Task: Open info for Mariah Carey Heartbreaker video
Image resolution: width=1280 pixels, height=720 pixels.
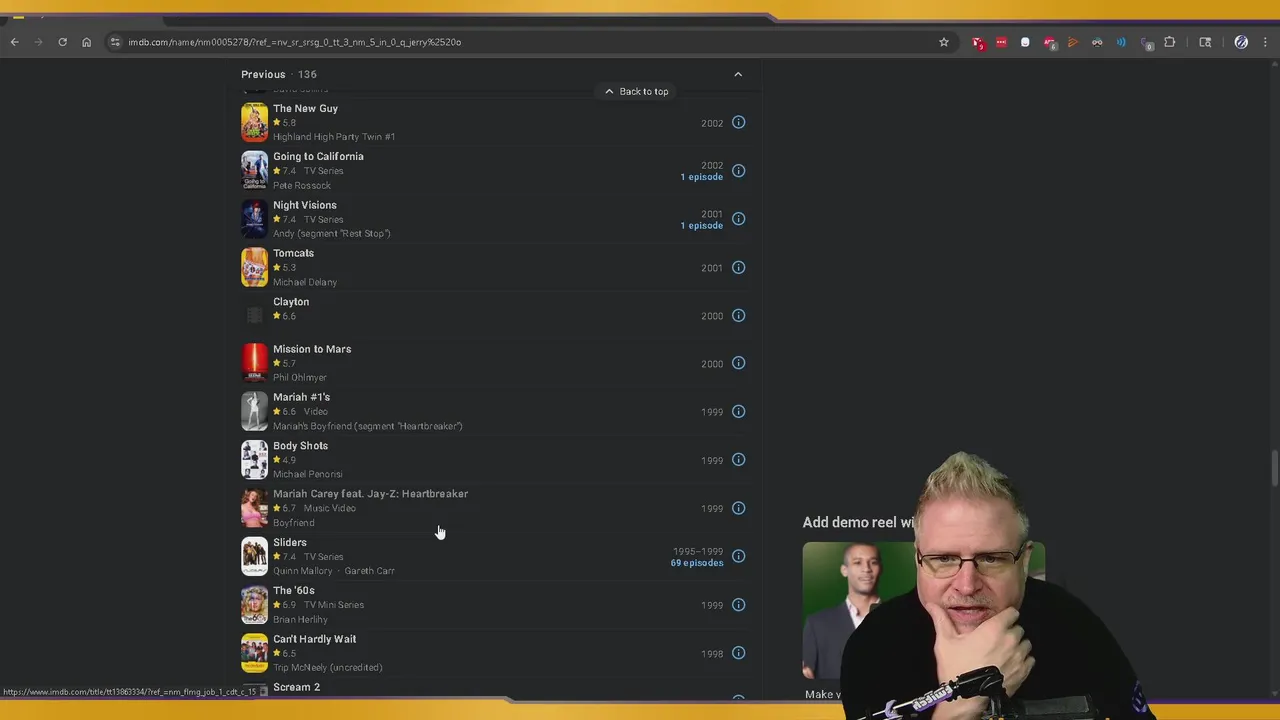Action: click(738, 508)
